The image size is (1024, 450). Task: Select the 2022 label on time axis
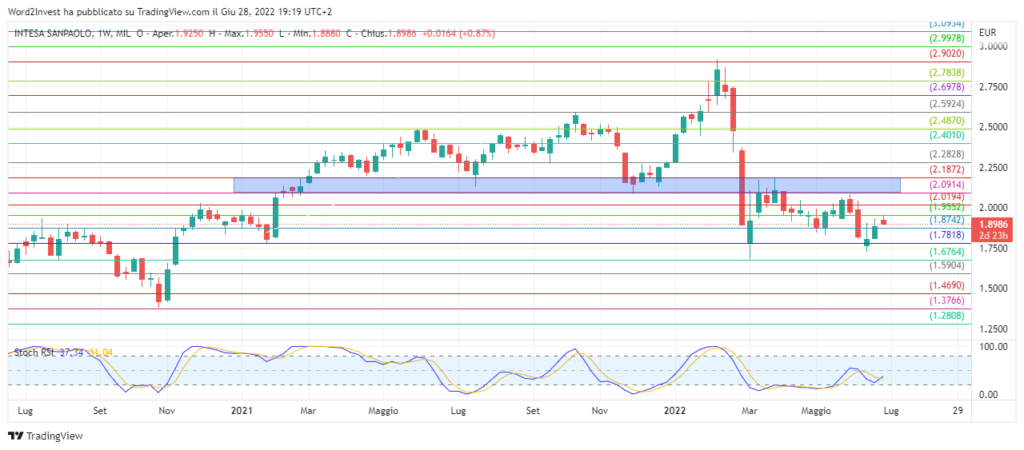coord(676,410)
